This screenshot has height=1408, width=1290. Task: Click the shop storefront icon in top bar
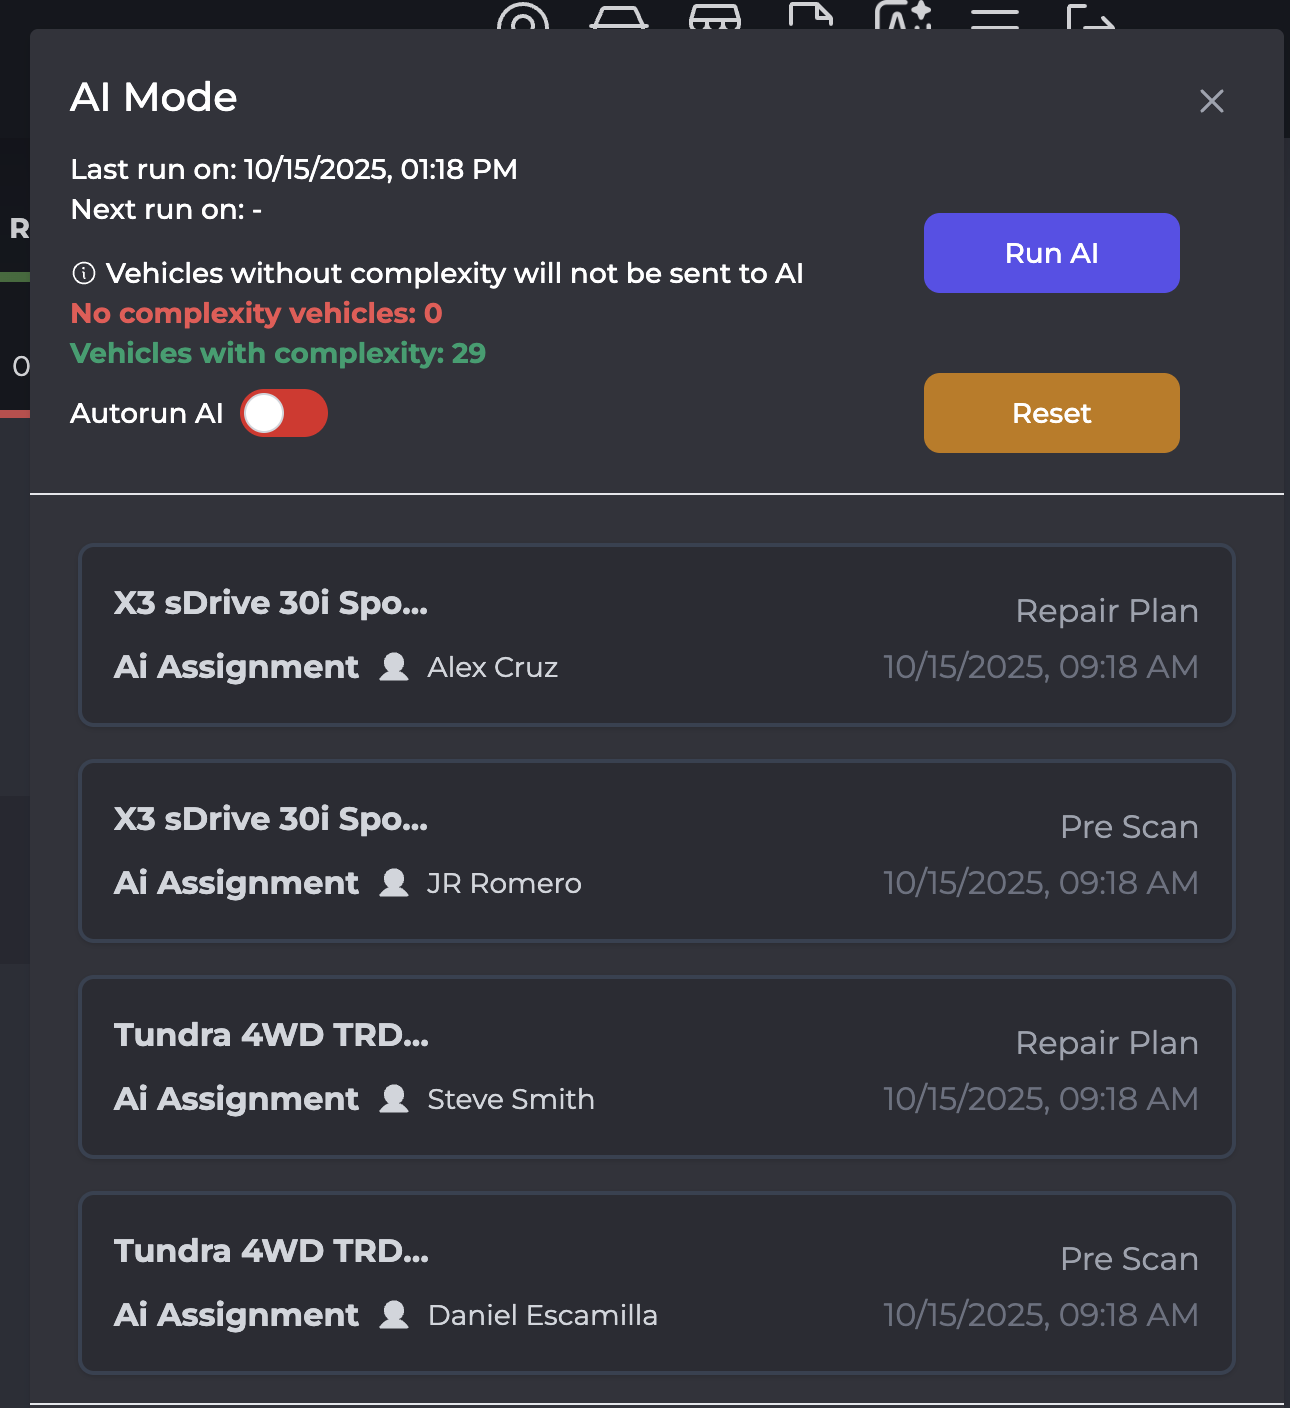[715, 18]
